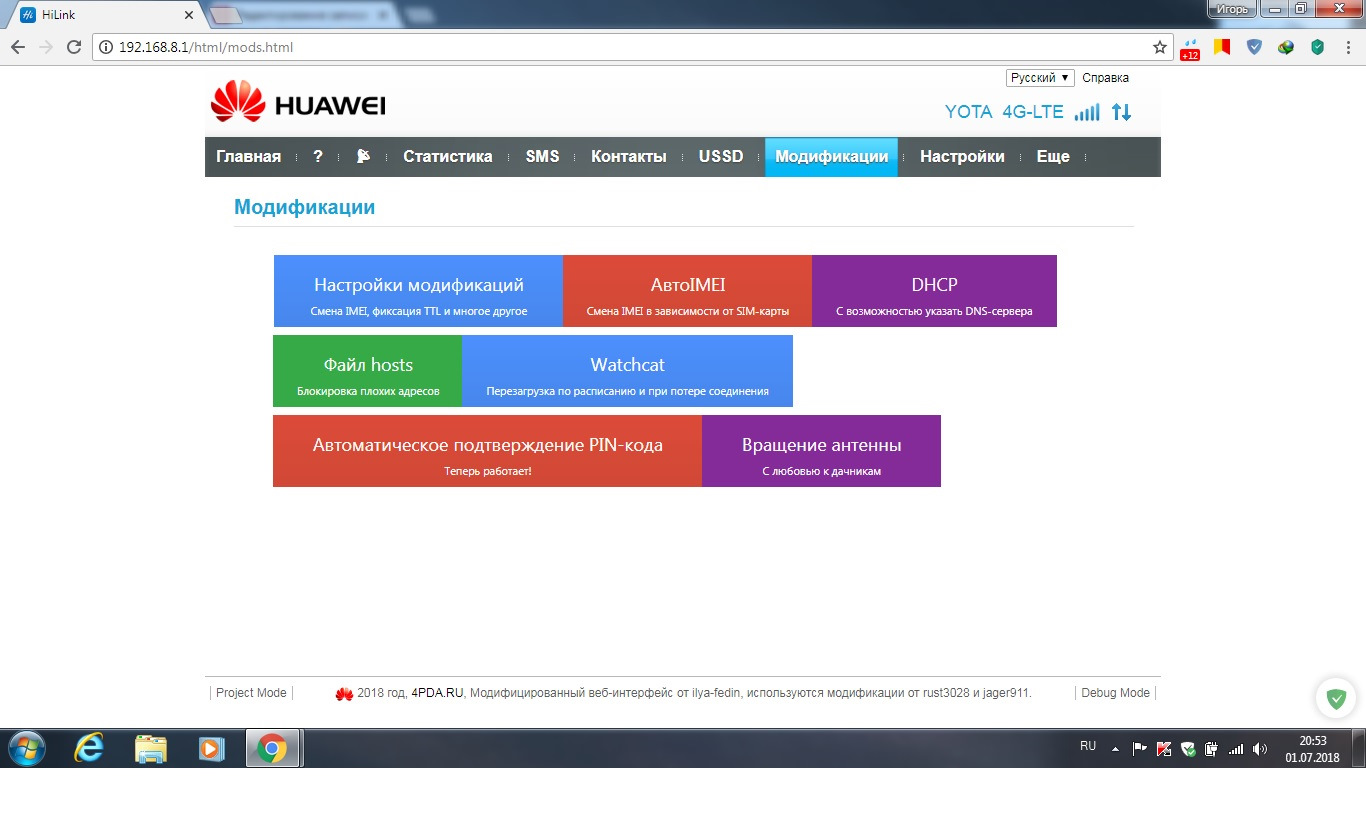Open Вращение антенны tile

(x=822, y=451)
